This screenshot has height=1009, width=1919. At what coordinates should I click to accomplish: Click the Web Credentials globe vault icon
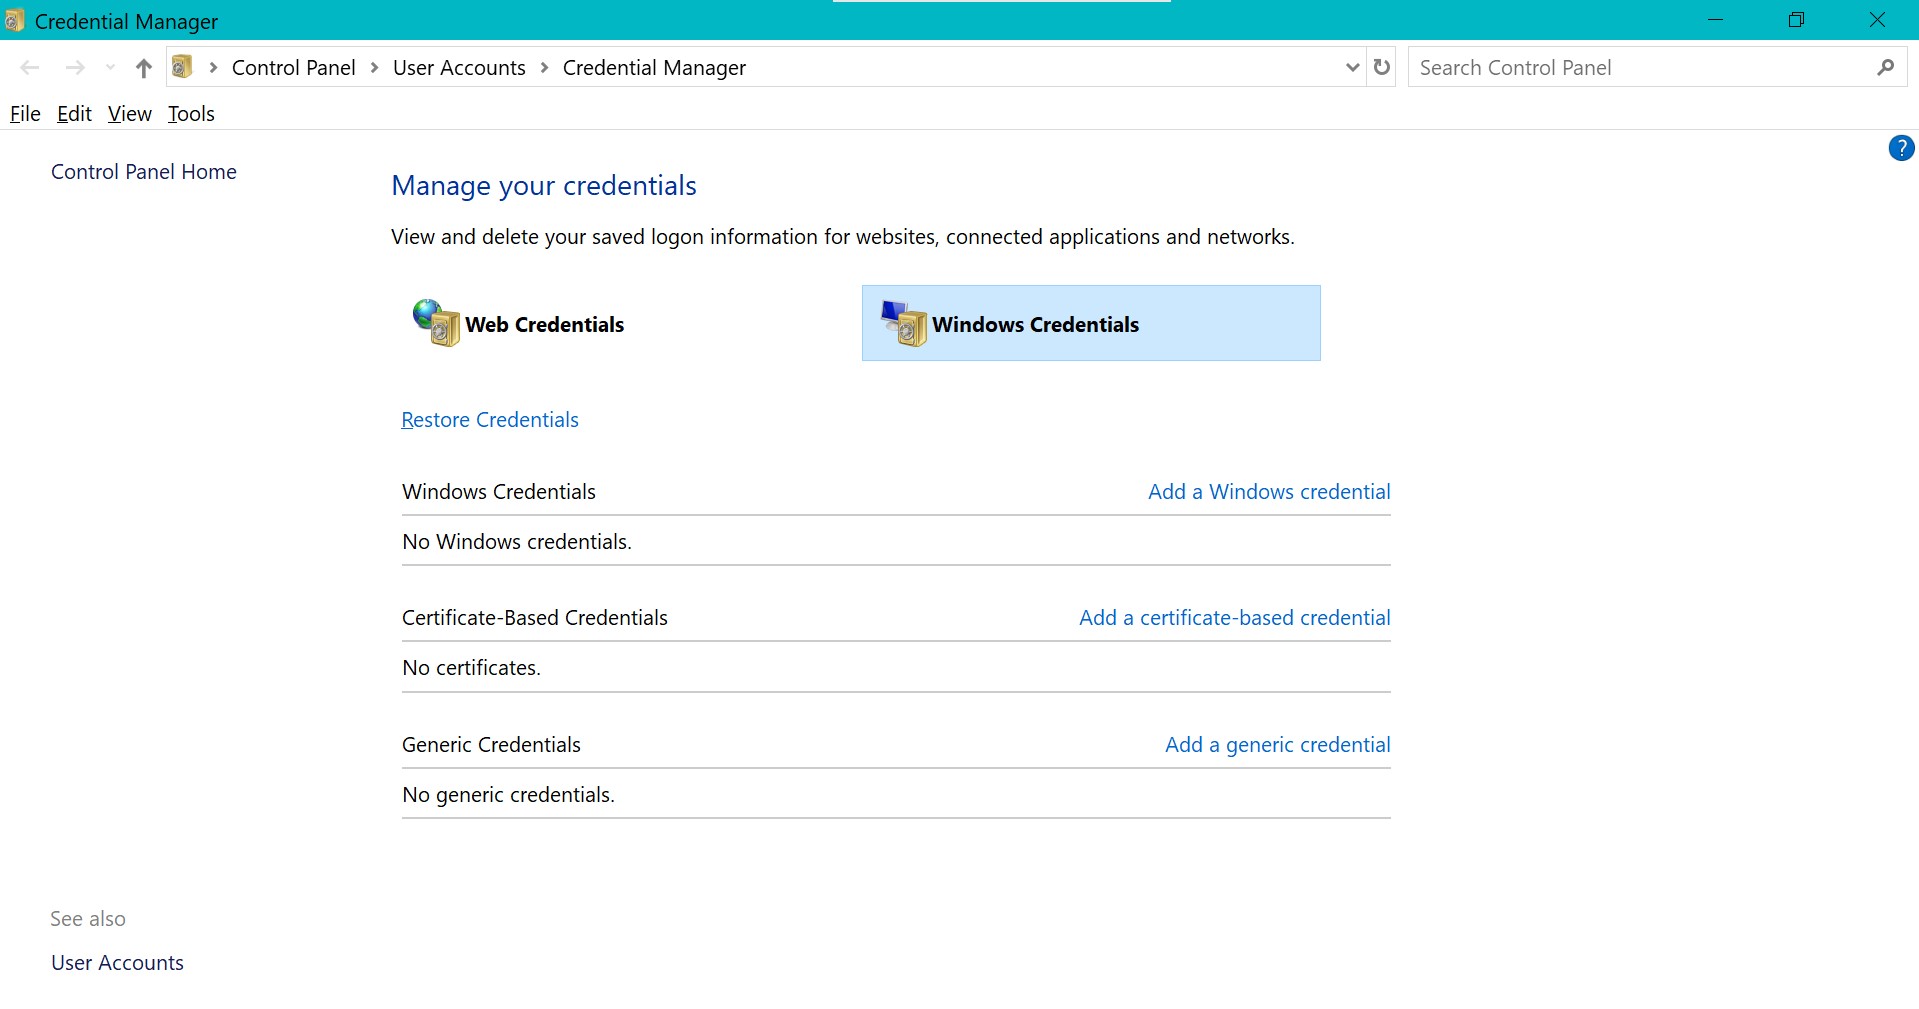click(x=436, y=323)
